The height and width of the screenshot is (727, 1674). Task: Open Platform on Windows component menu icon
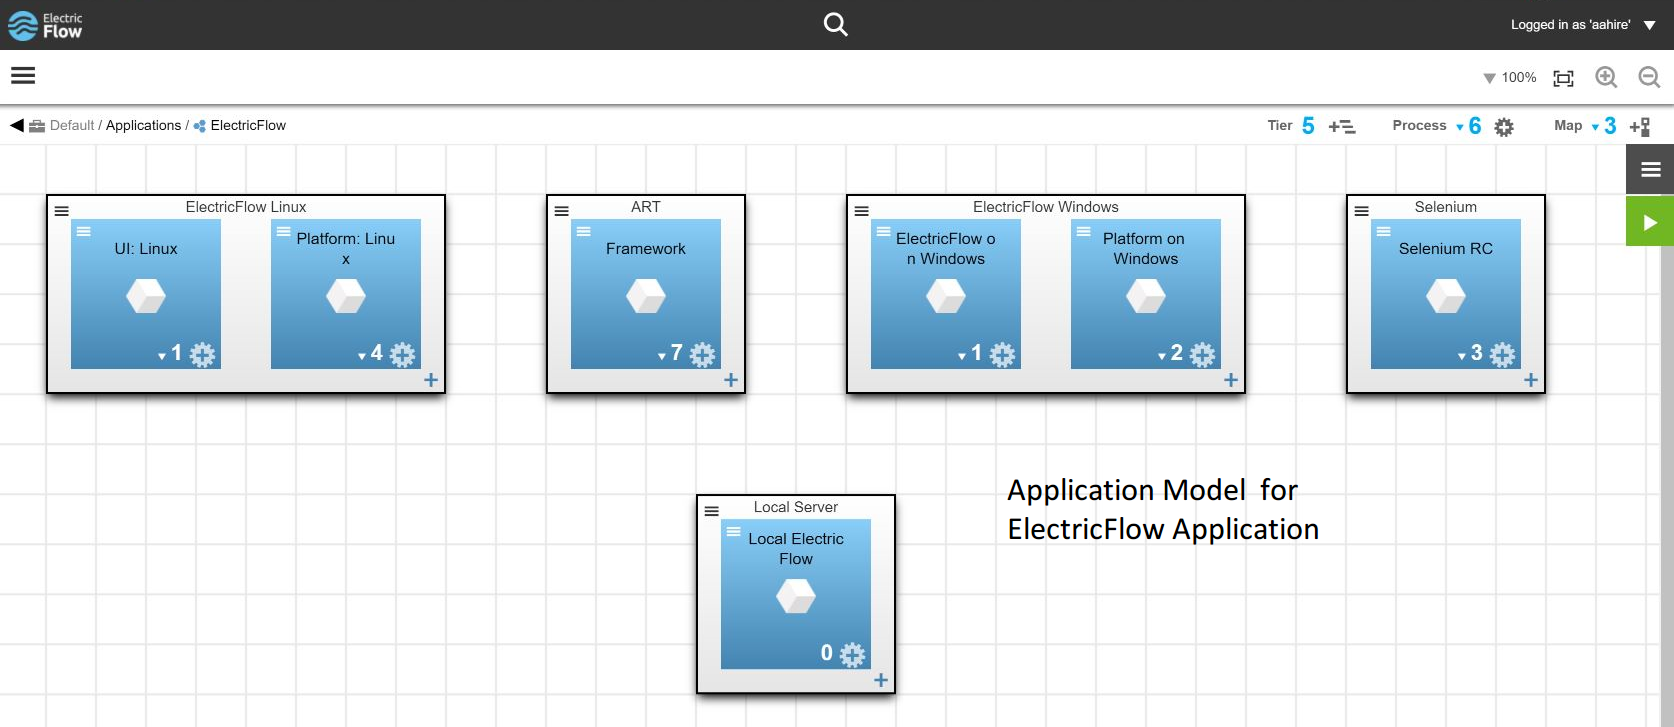[x=1084, y=231]
